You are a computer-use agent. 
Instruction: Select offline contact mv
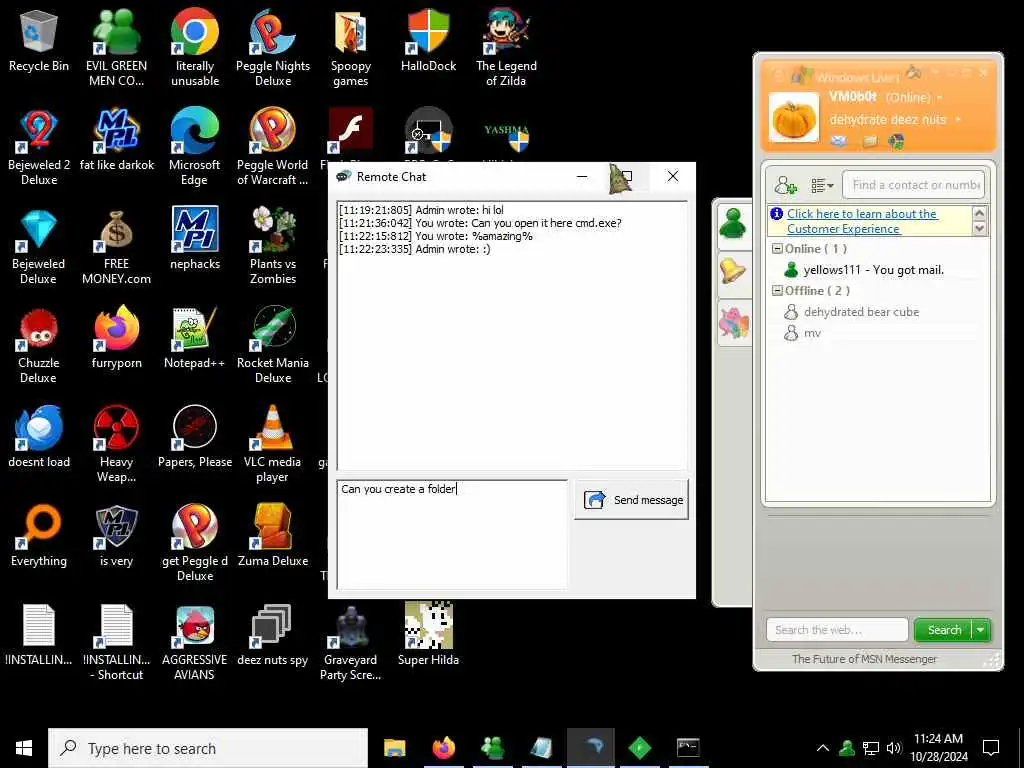[802, 333]
